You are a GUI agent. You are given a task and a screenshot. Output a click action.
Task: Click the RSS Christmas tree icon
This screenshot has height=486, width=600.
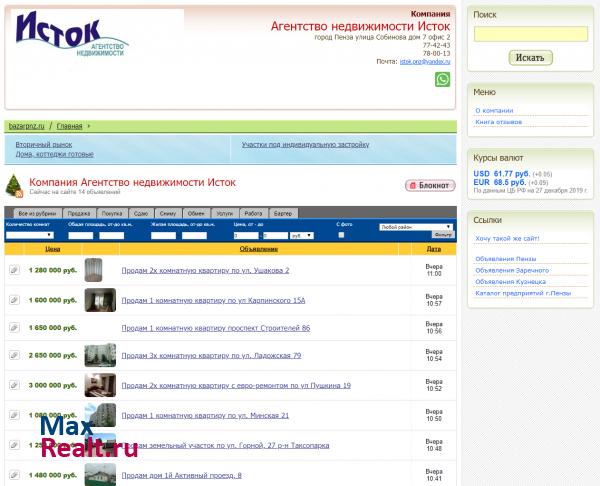pos(15,186)
